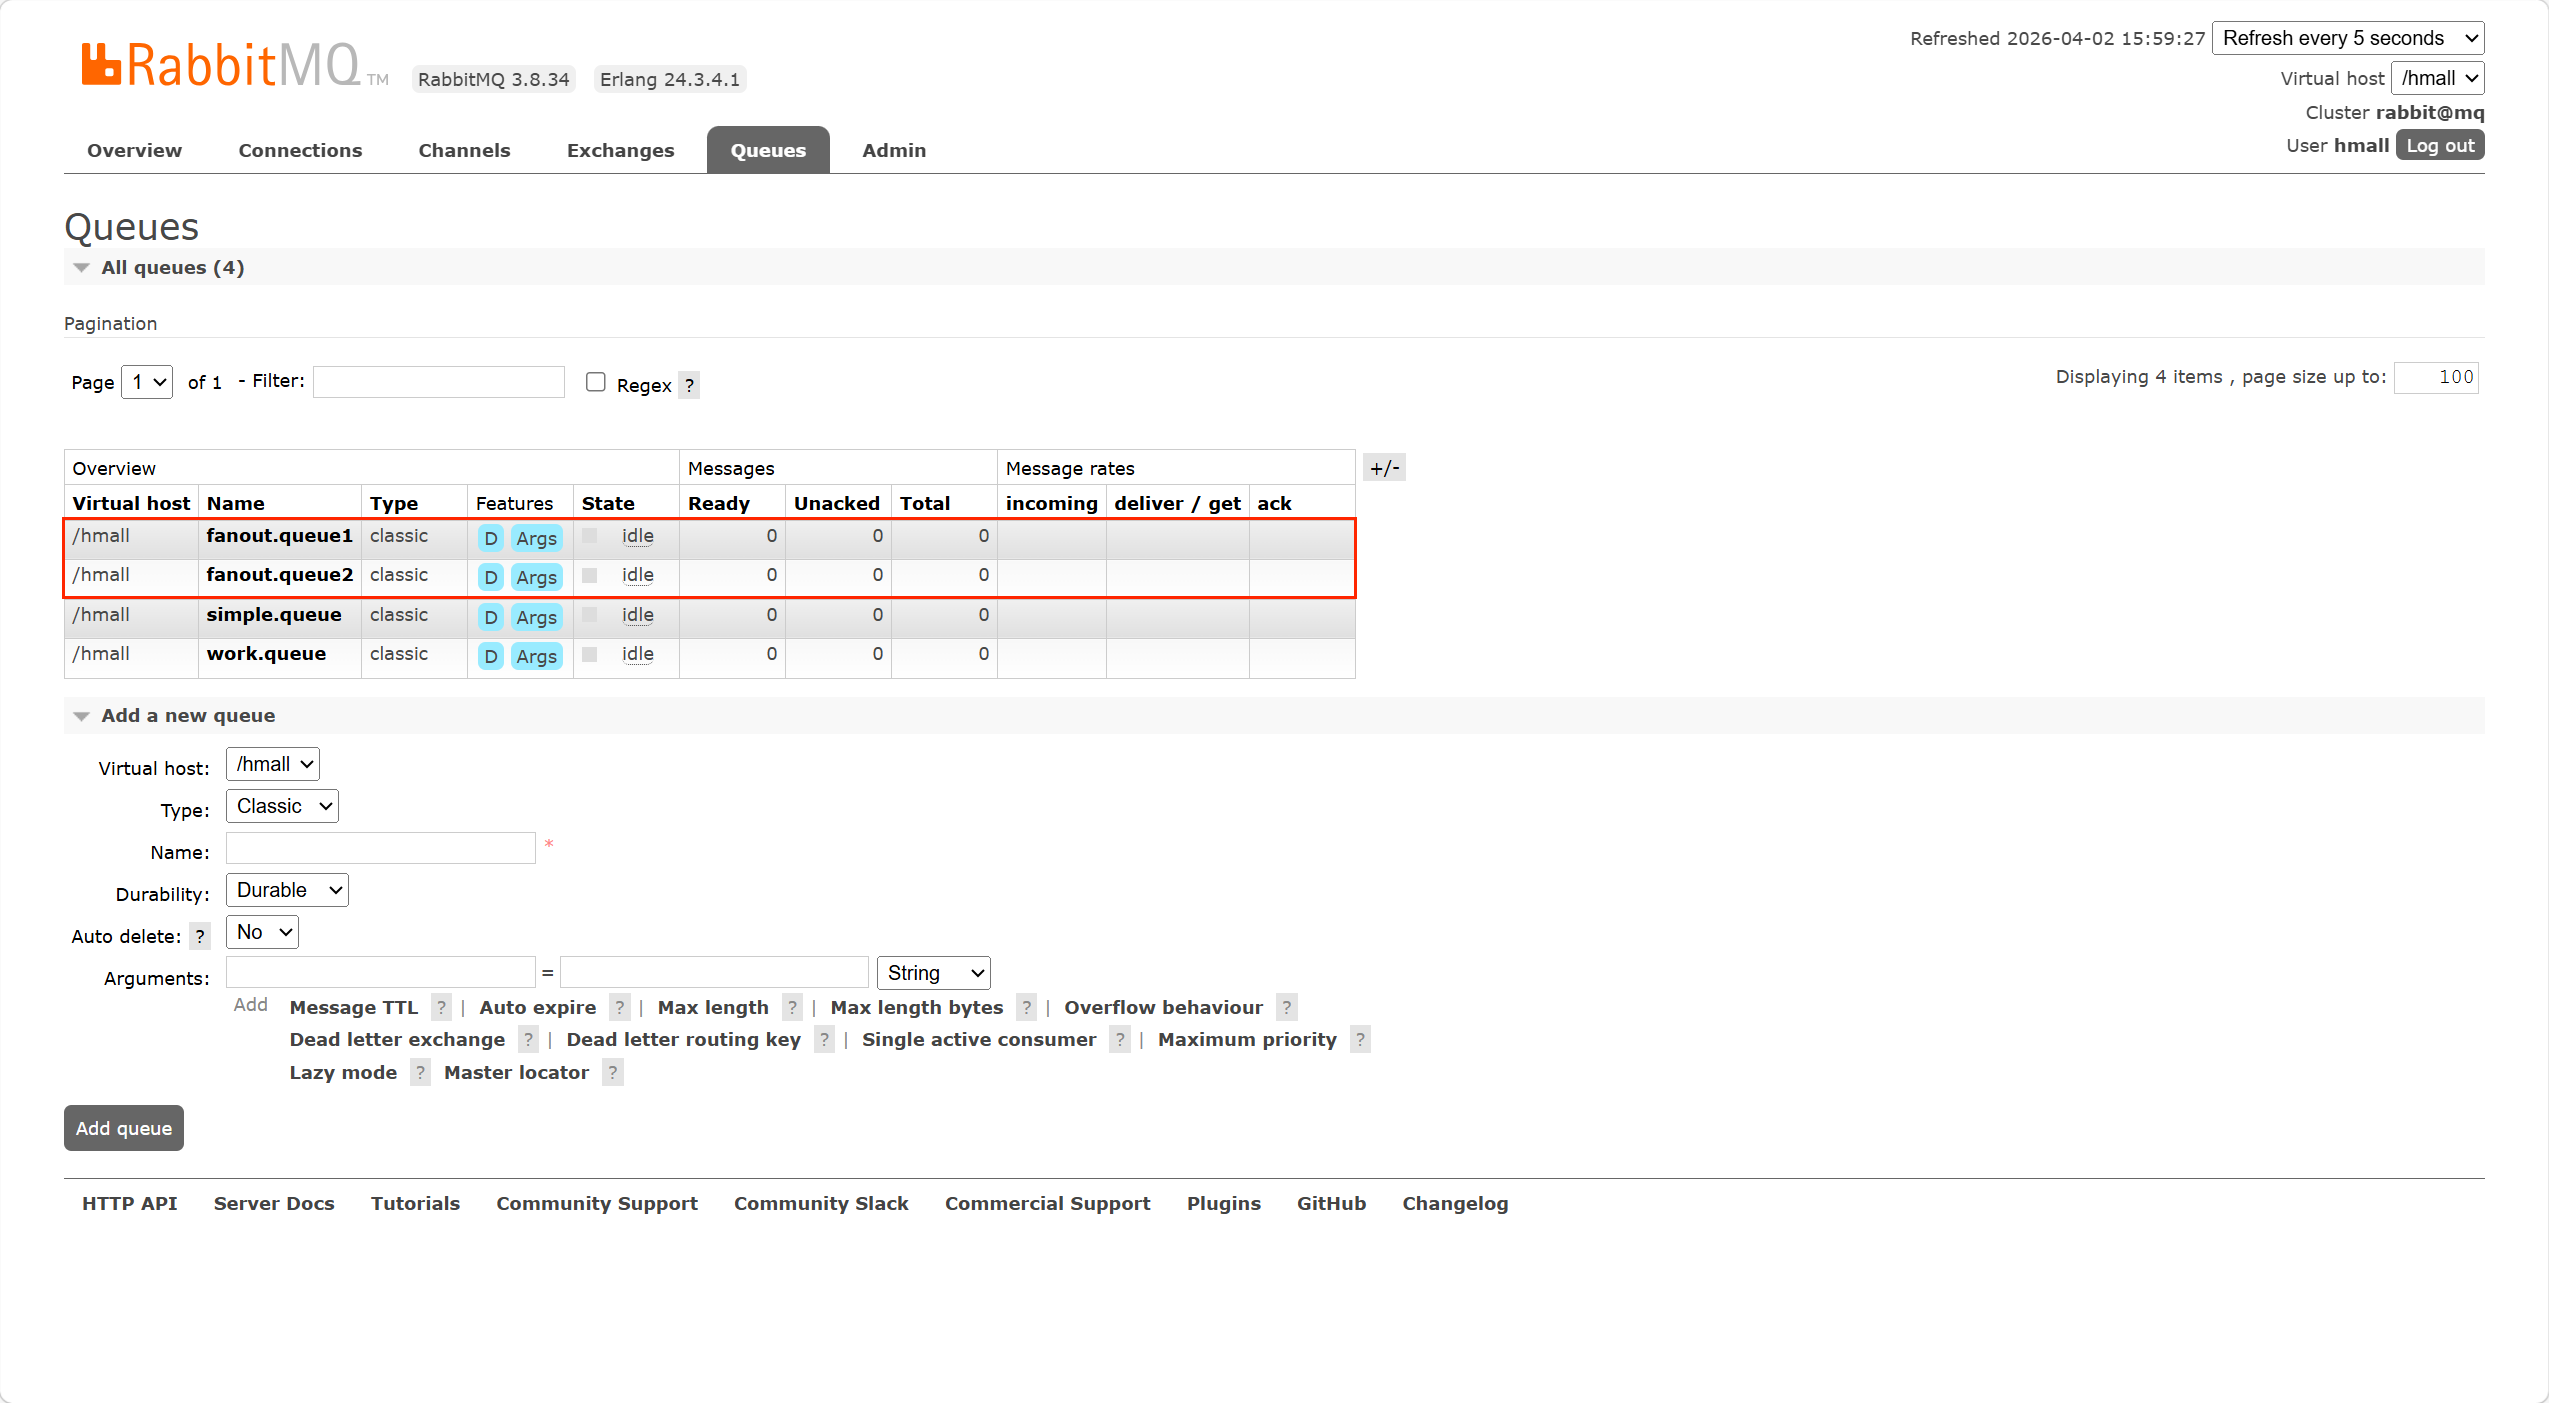Open the Durability dropdown
The image size is (2549, 1403).
click(x=287, y=890)
